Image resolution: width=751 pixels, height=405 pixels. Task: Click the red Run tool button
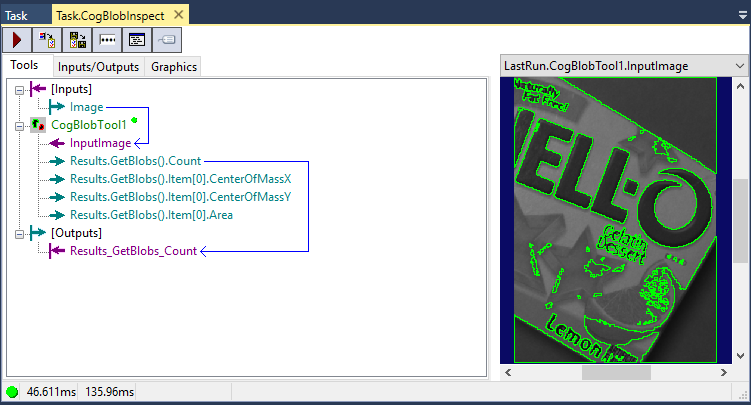click(17, 40)
